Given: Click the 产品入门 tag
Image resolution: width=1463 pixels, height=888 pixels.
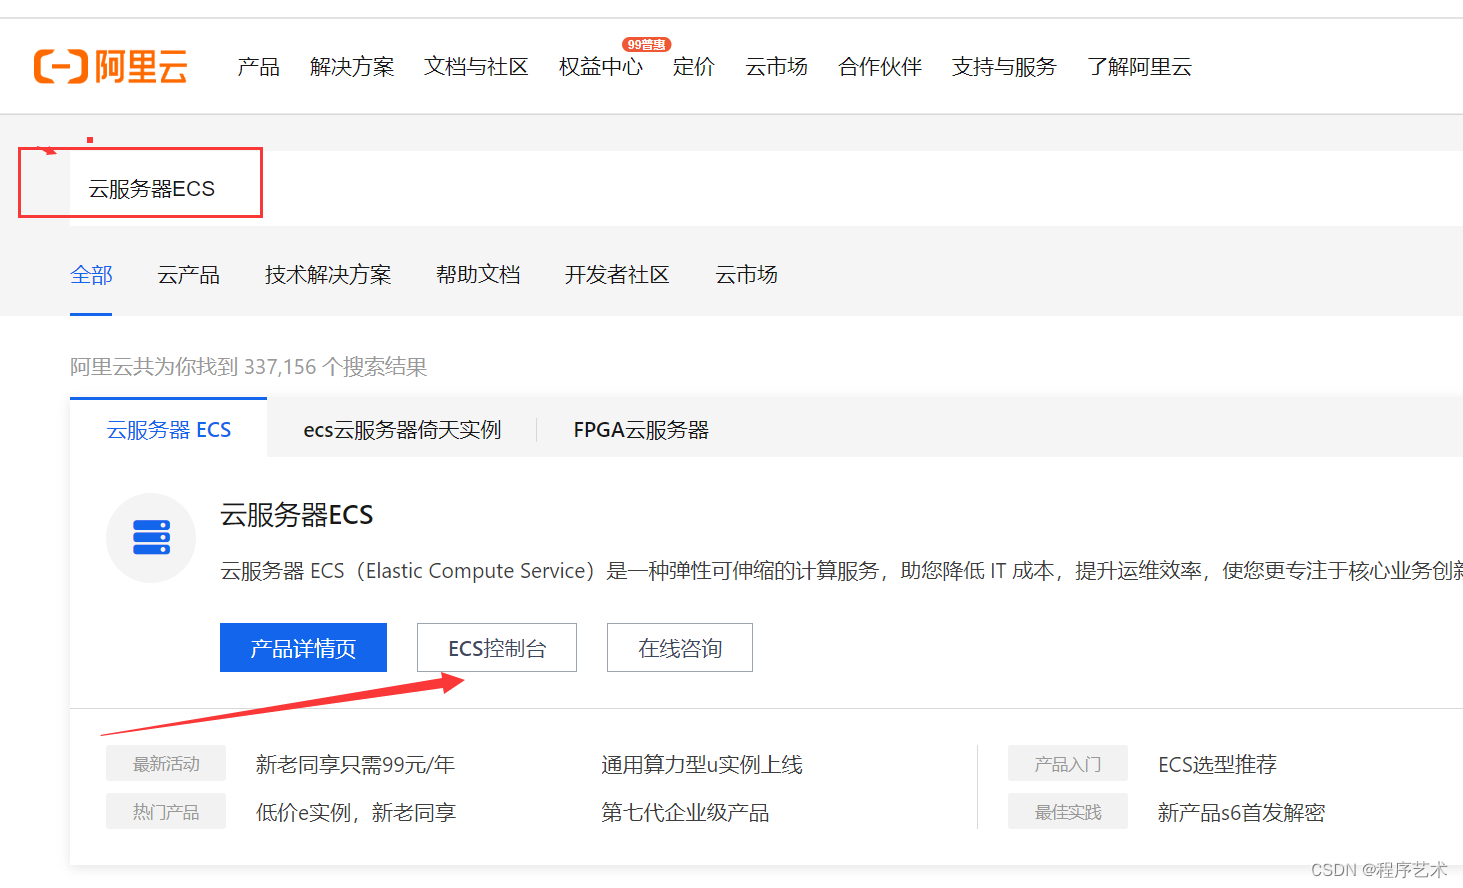Looking at the screenshot, I should pos(1068,764).
